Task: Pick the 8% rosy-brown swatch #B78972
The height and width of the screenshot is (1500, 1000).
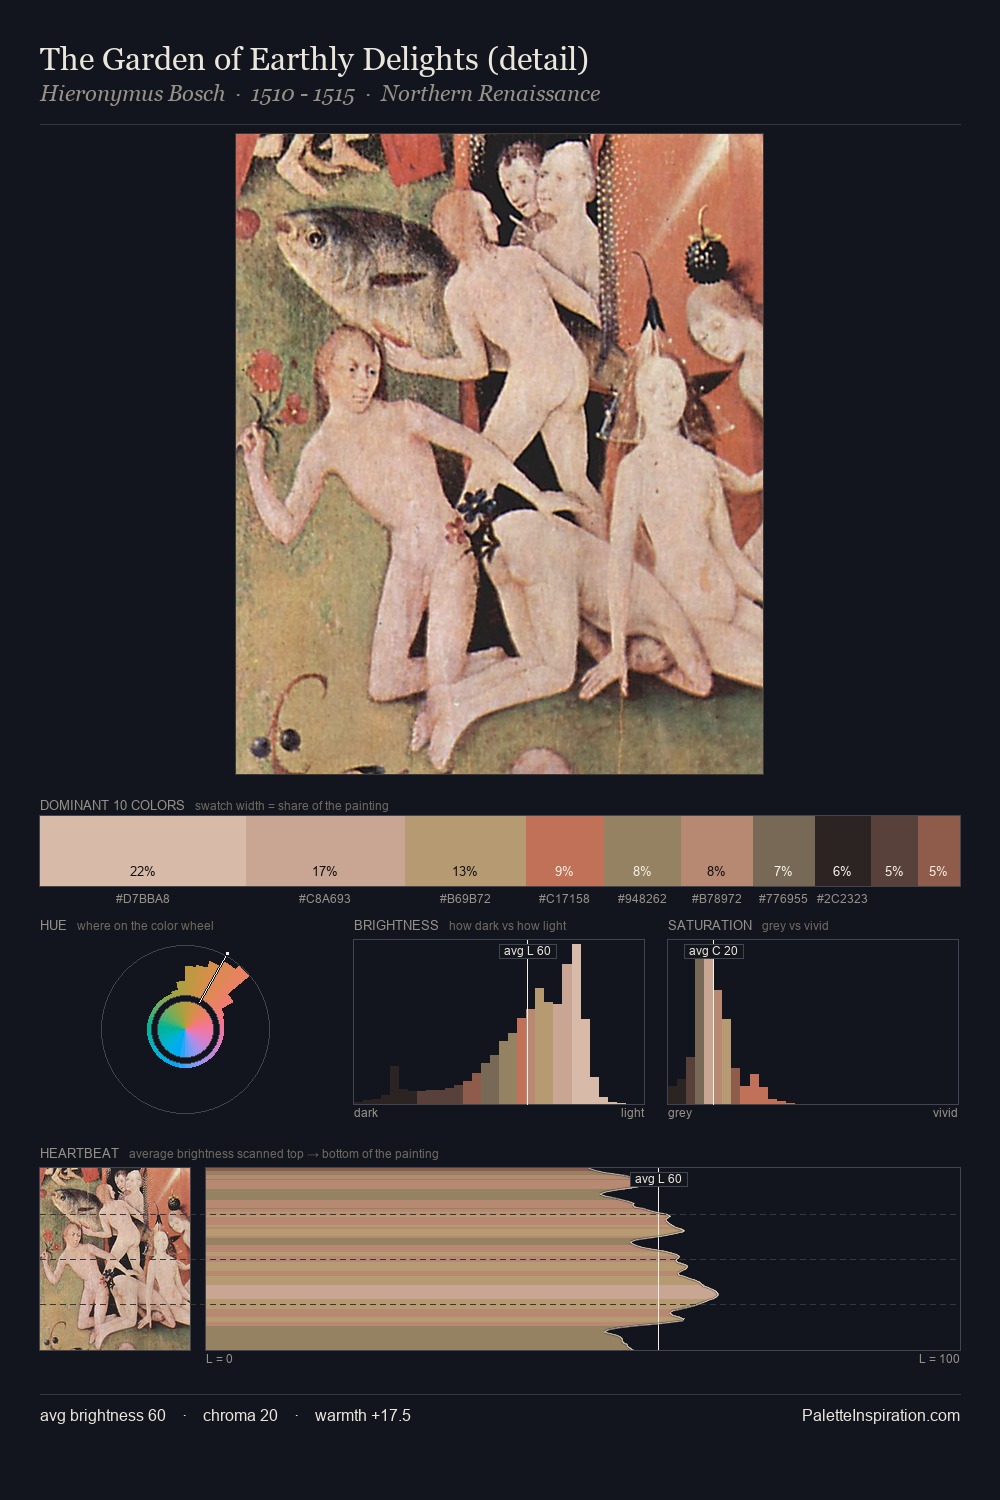Action: (x=716, y=851)
